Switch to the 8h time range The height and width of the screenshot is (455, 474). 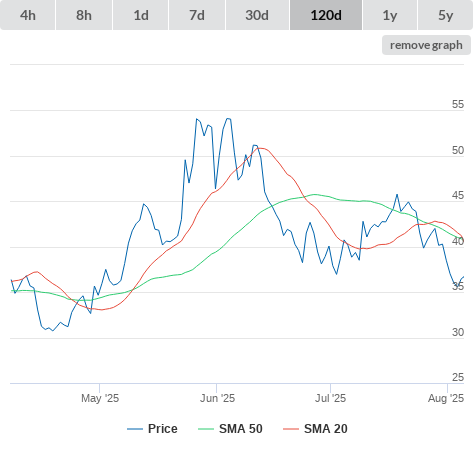[x=84, y=15]
